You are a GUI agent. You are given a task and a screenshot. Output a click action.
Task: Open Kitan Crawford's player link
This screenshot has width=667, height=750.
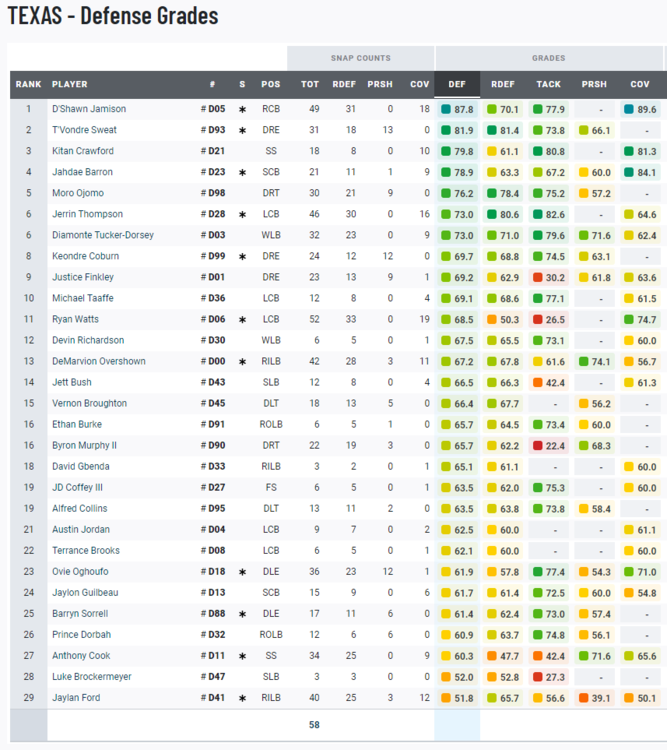(82, 151)
